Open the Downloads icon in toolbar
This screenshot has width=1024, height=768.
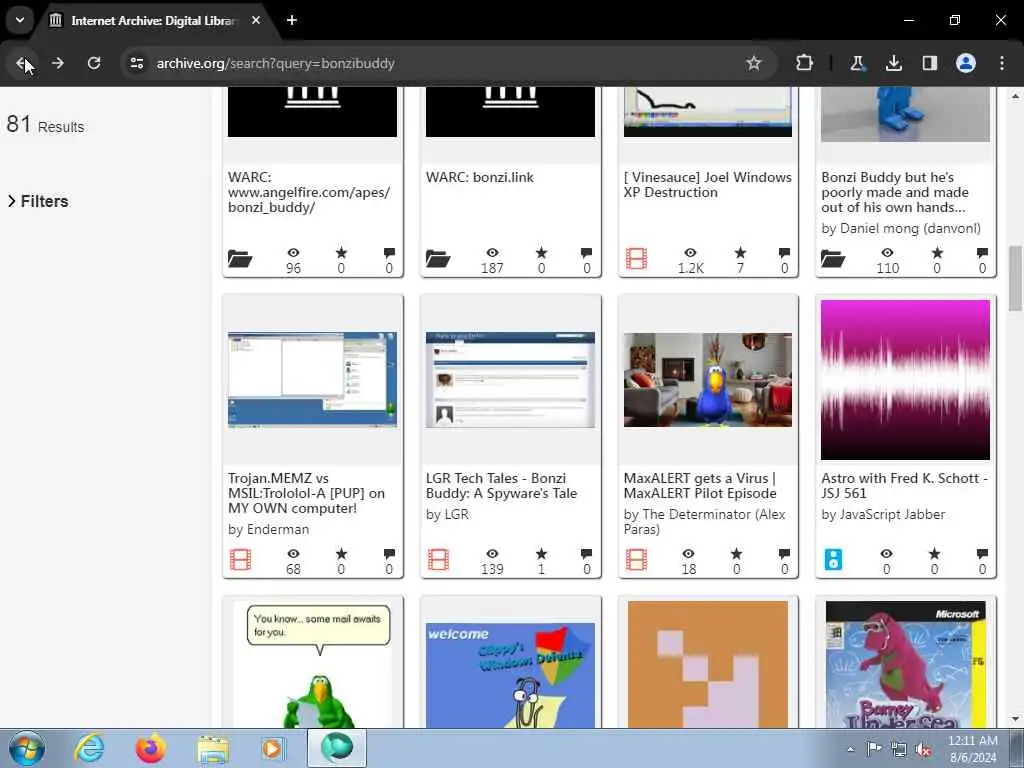[893, 63]
